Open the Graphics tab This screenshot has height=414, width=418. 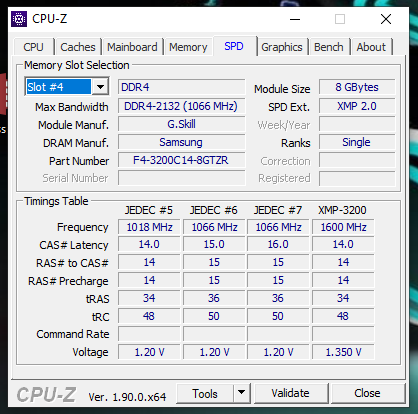(282, 47)
